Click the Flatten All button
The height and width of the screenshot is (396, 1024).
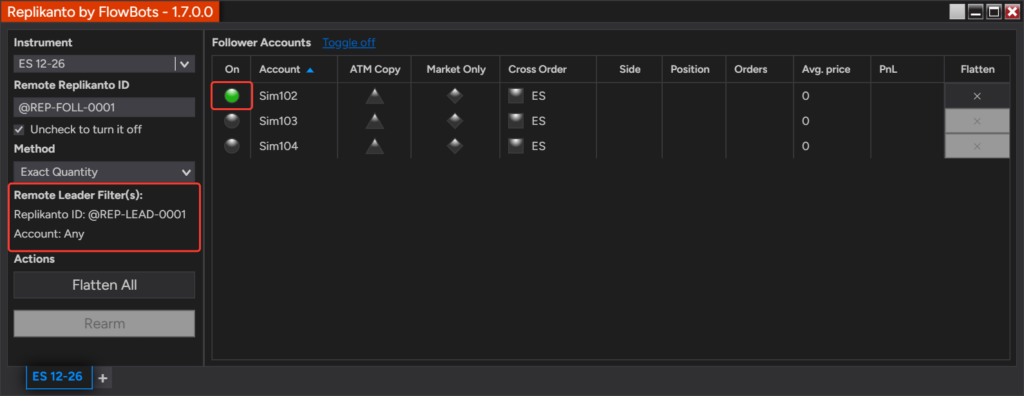(x=104, y=285)
